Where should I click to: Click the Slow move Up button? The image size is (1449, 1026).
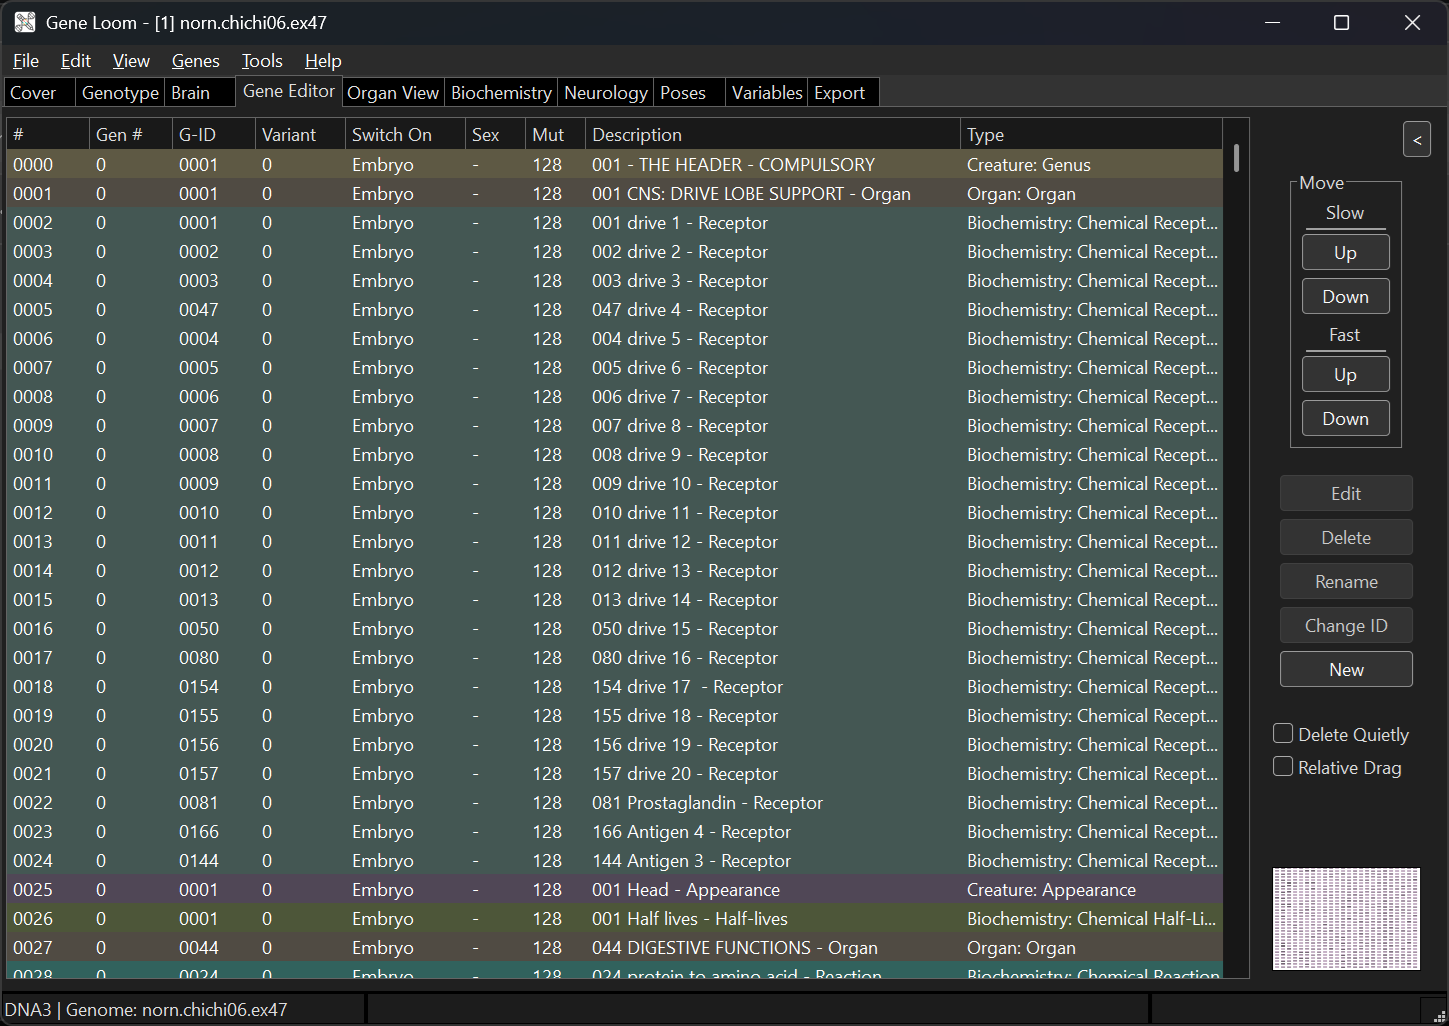point(1345,253)
